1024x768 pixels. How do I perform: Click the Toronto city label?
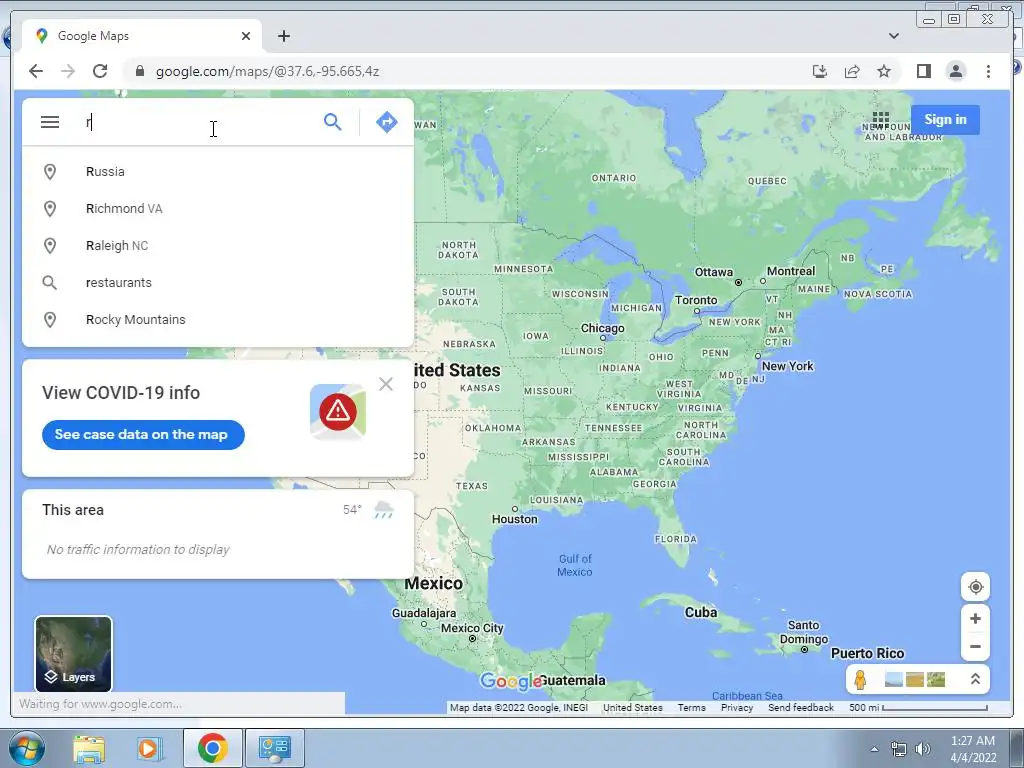696,300
